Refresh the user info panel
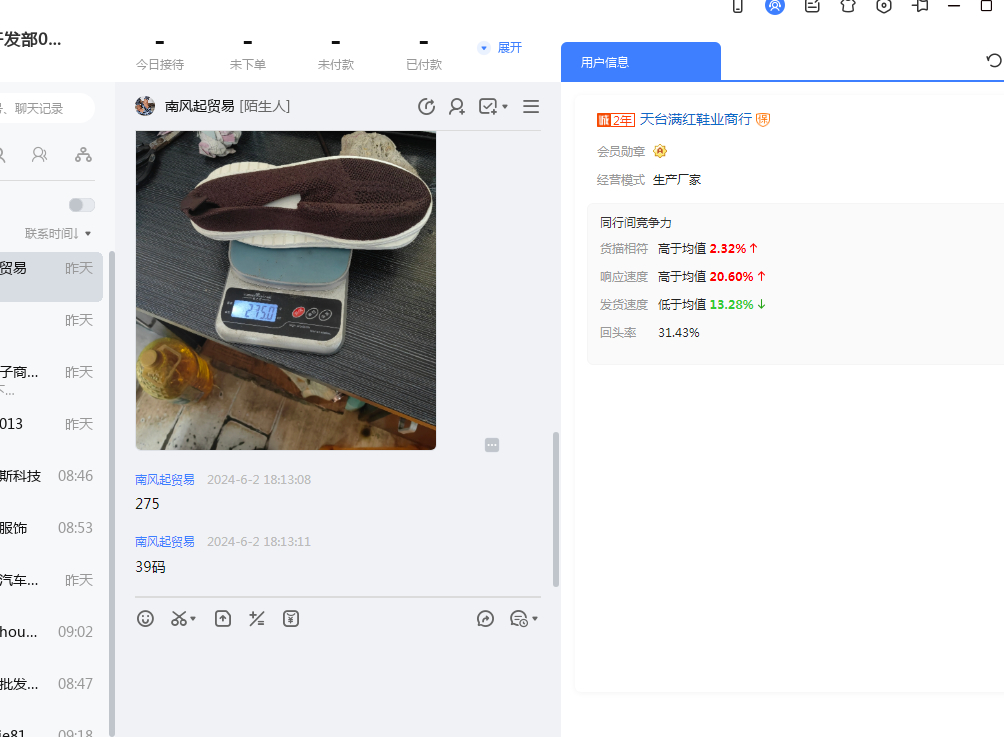This screenshot has height=737, width=1004. [994, 61]
